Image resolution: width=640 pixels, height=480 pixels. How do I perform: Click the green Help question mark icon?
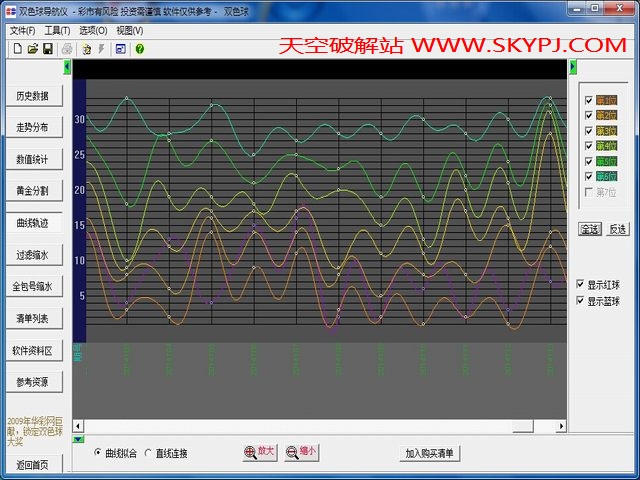pyautogui.click(x=139, y=48)
